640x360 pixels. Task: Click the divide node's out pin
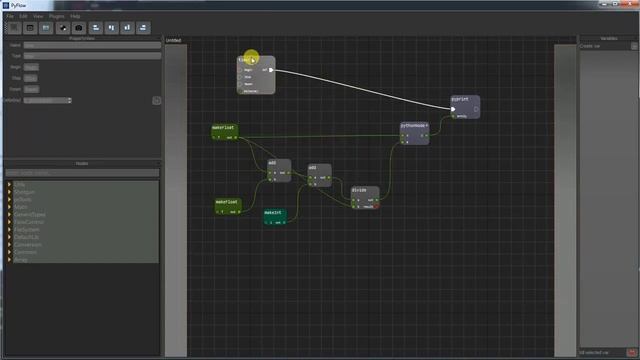coord(376,200)
